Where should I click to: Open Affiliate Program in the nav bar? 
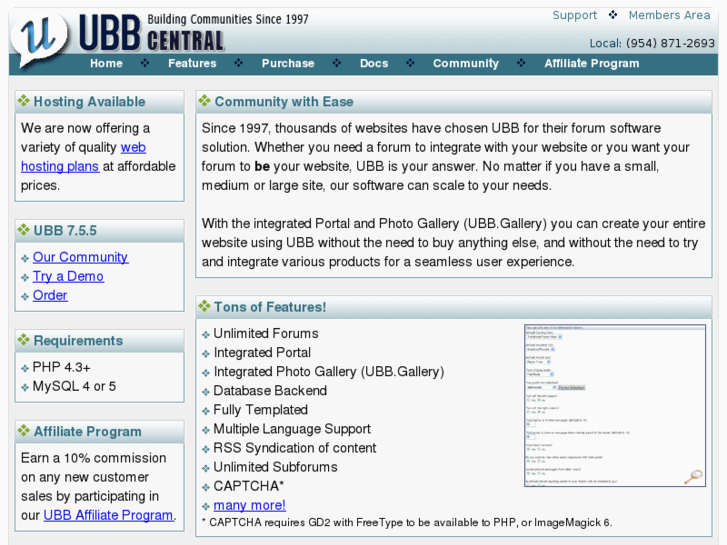[592, 64]
